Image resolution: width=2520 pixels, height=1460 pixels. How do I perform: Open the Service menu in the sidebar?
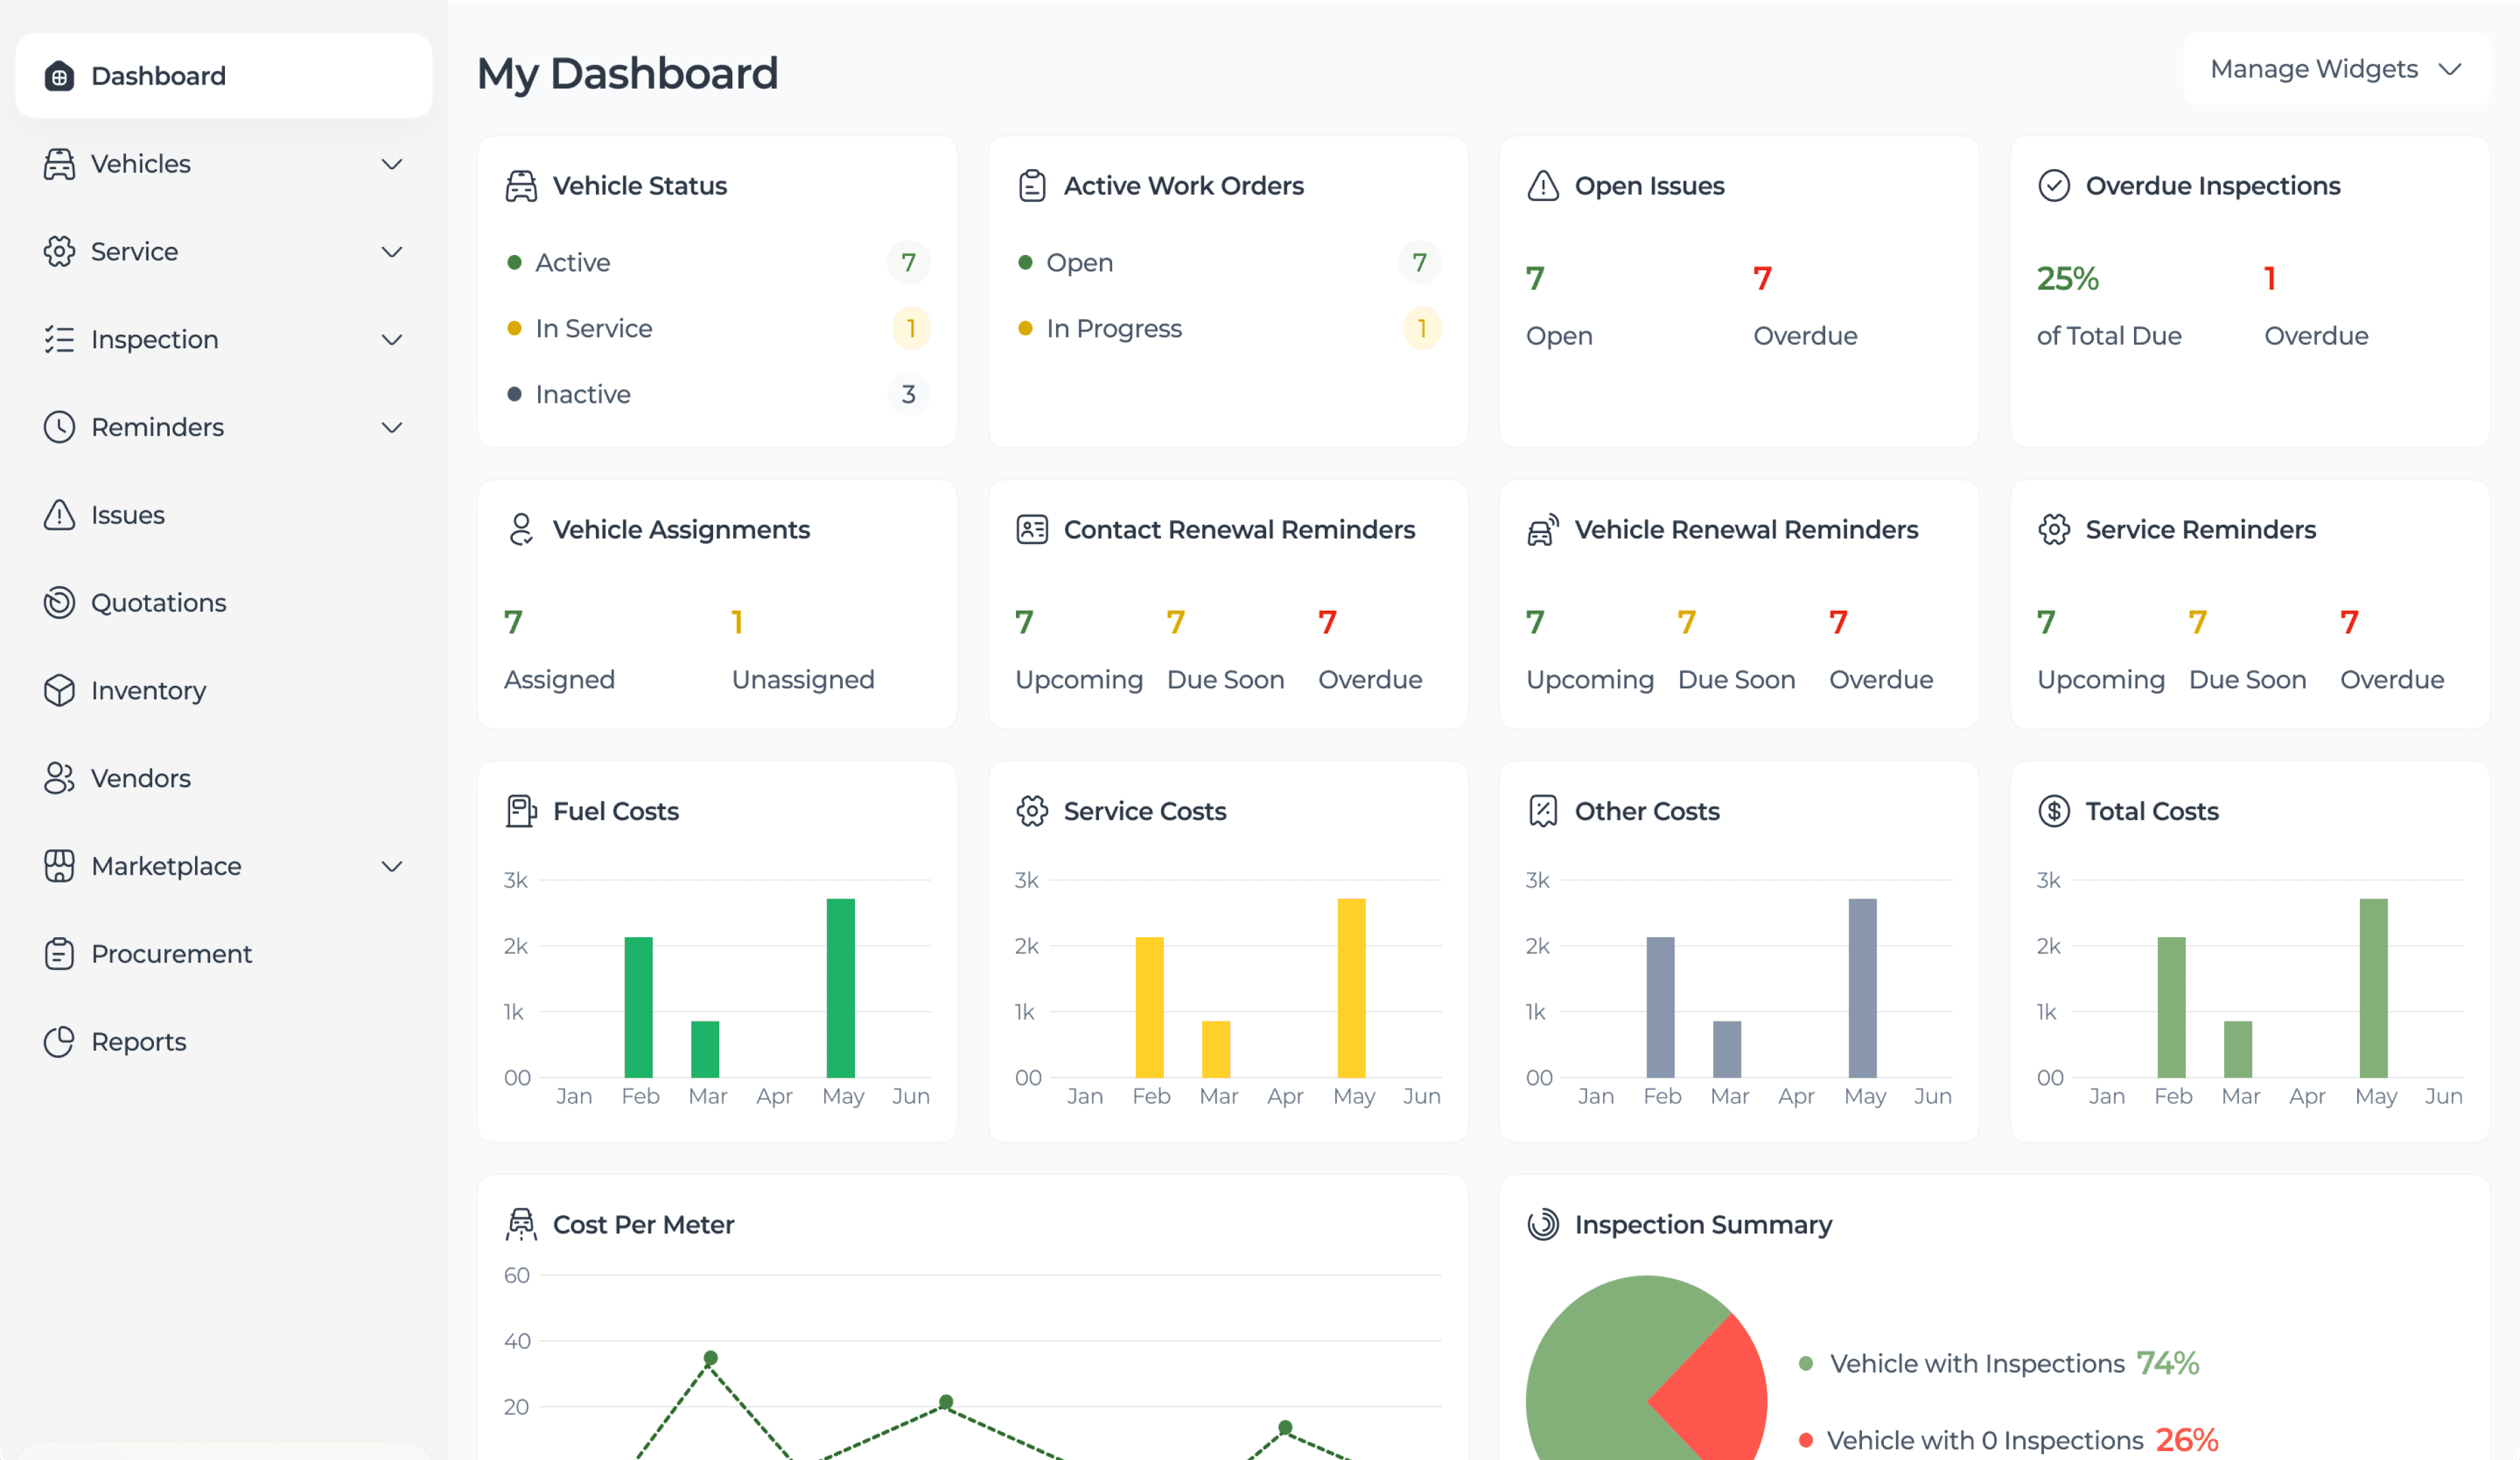134,251
